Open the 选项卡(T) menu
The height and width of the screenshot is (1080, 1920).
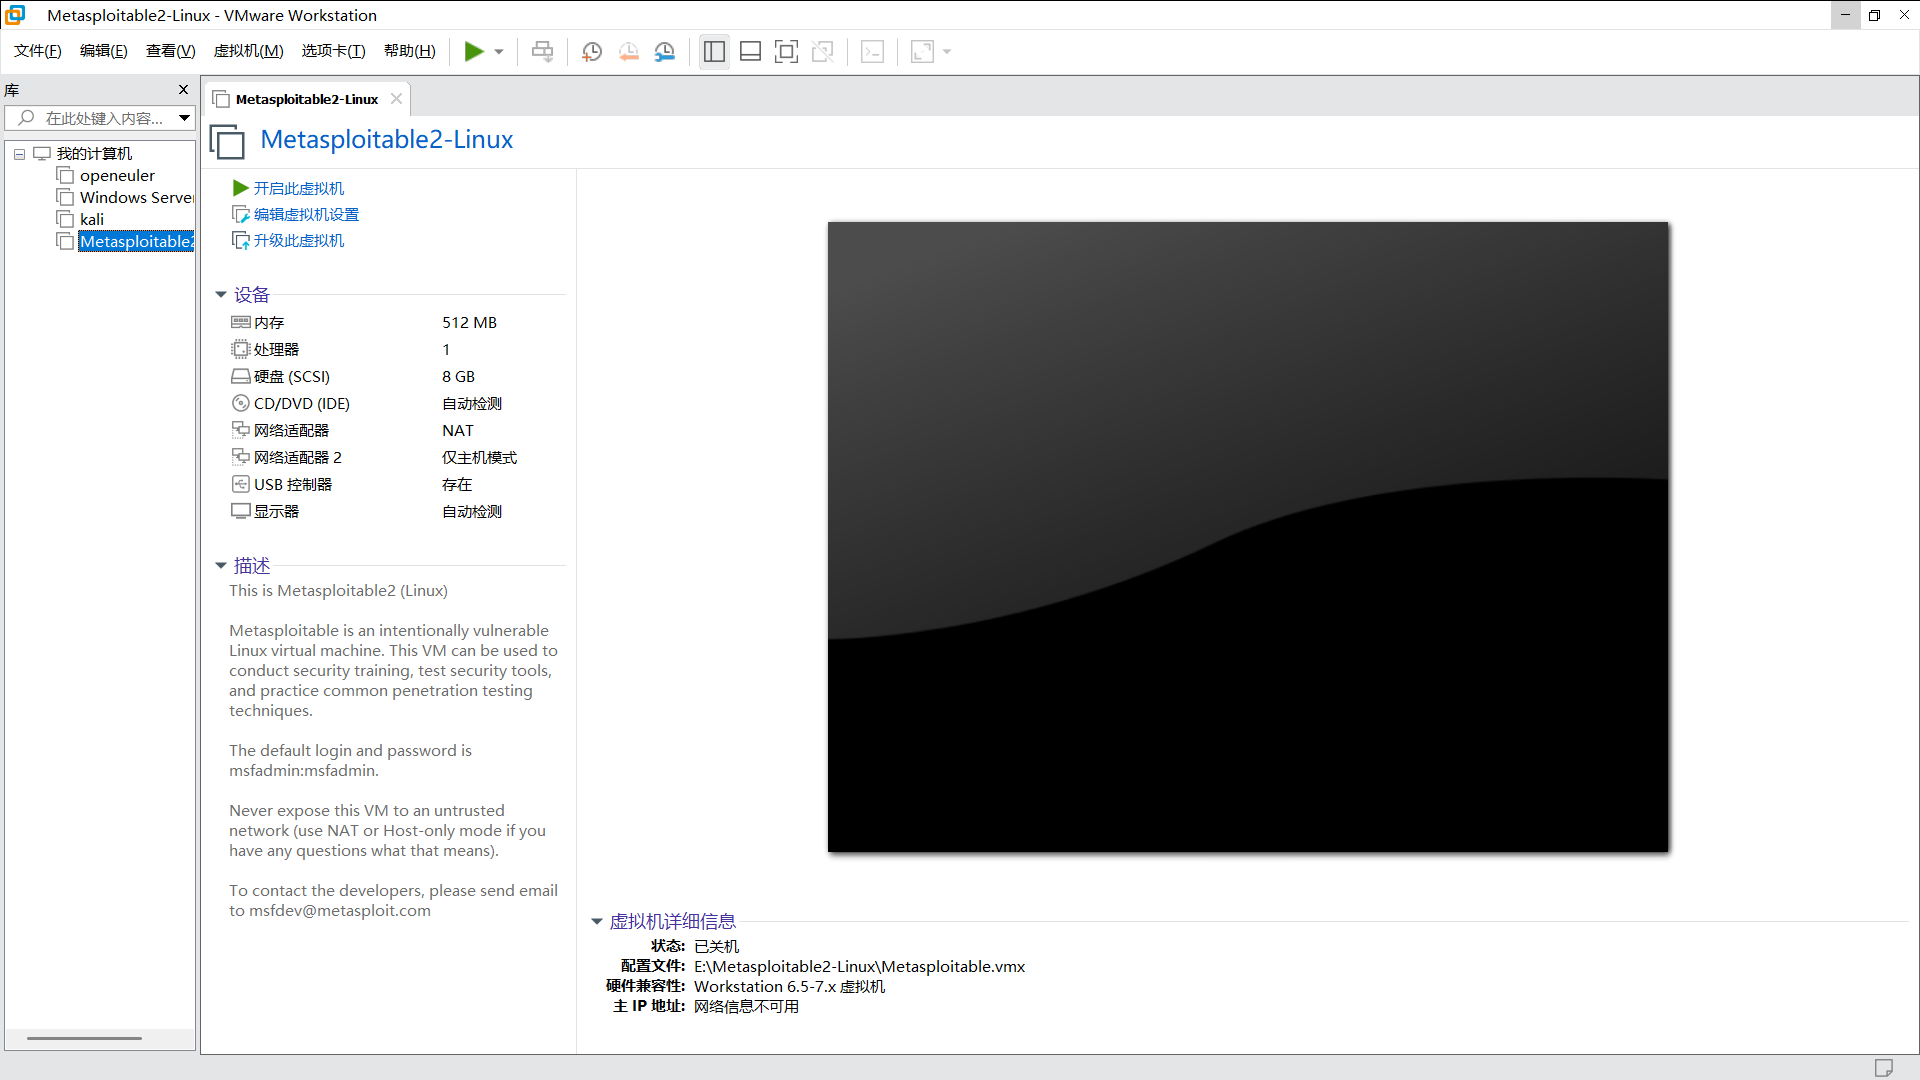click(x=333, y=51)
